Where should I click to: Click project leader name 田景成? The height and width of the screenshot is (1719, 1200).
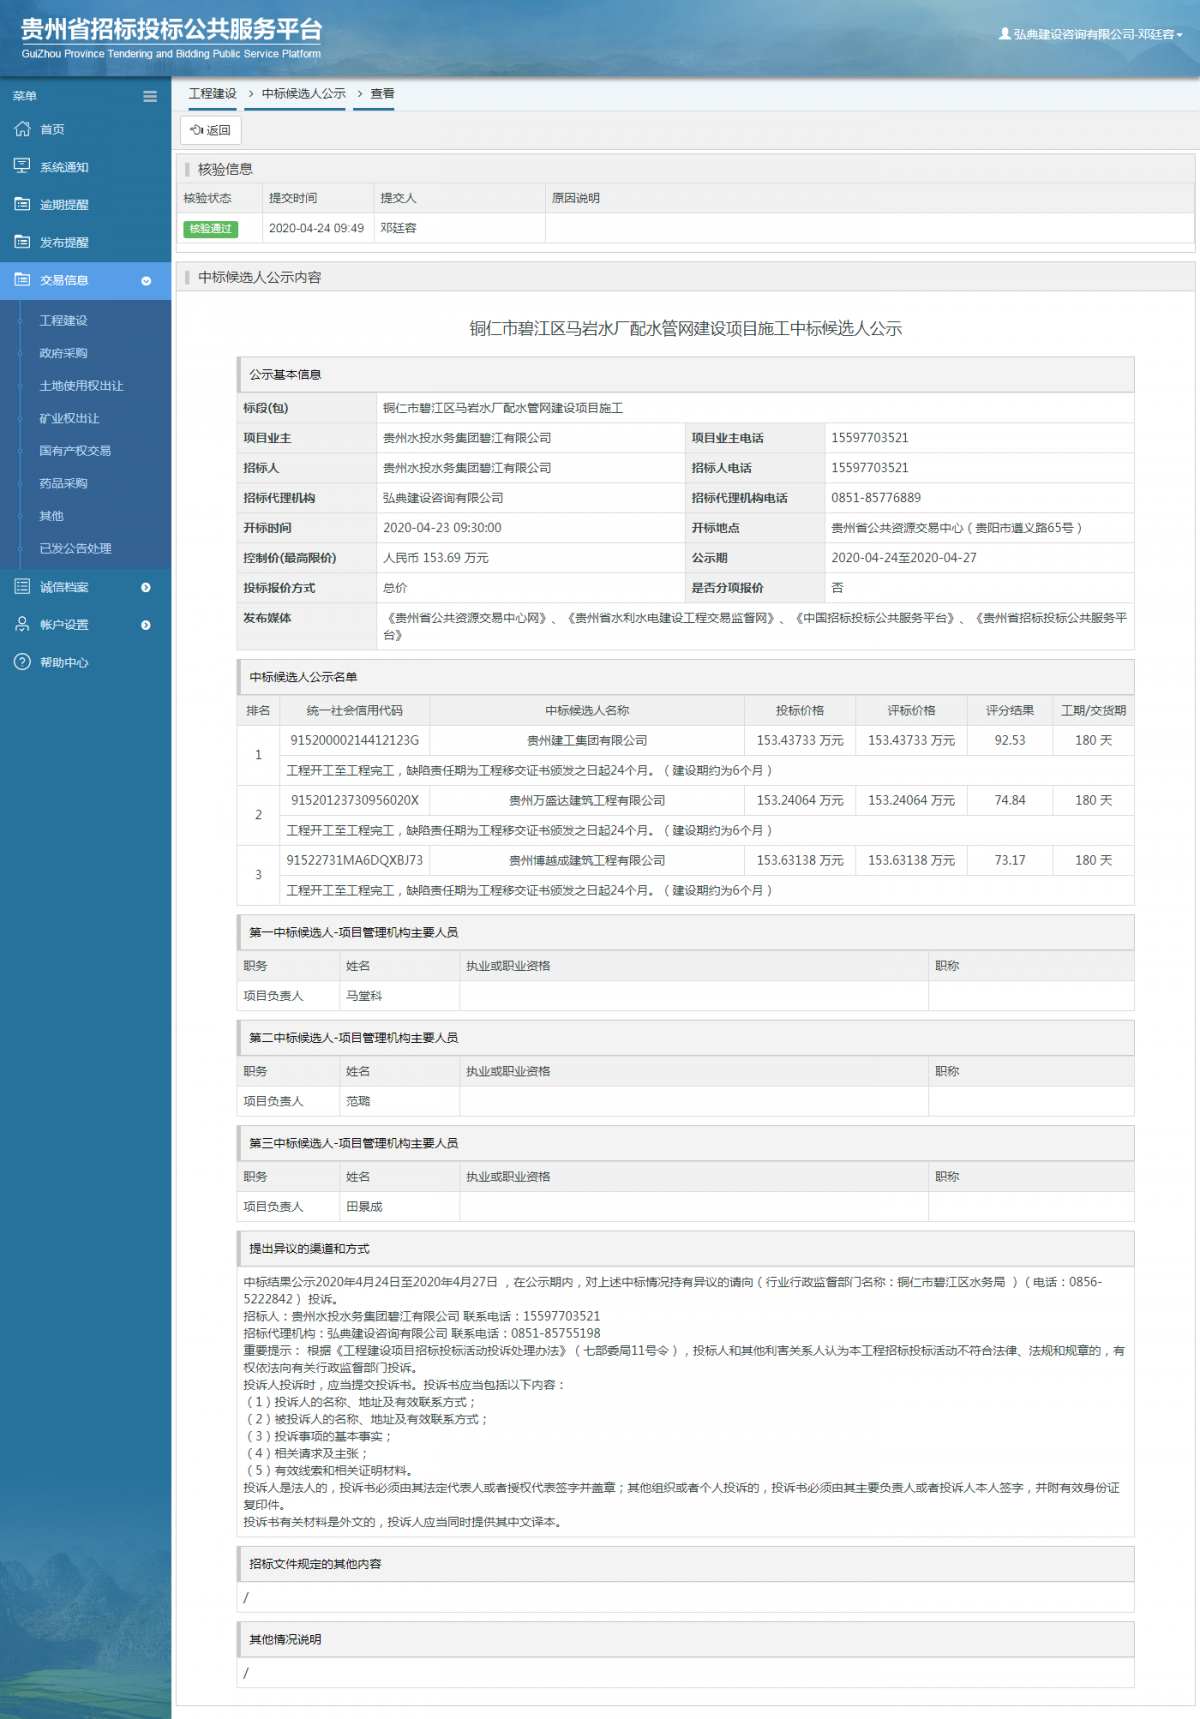[x=364, y=1207]
